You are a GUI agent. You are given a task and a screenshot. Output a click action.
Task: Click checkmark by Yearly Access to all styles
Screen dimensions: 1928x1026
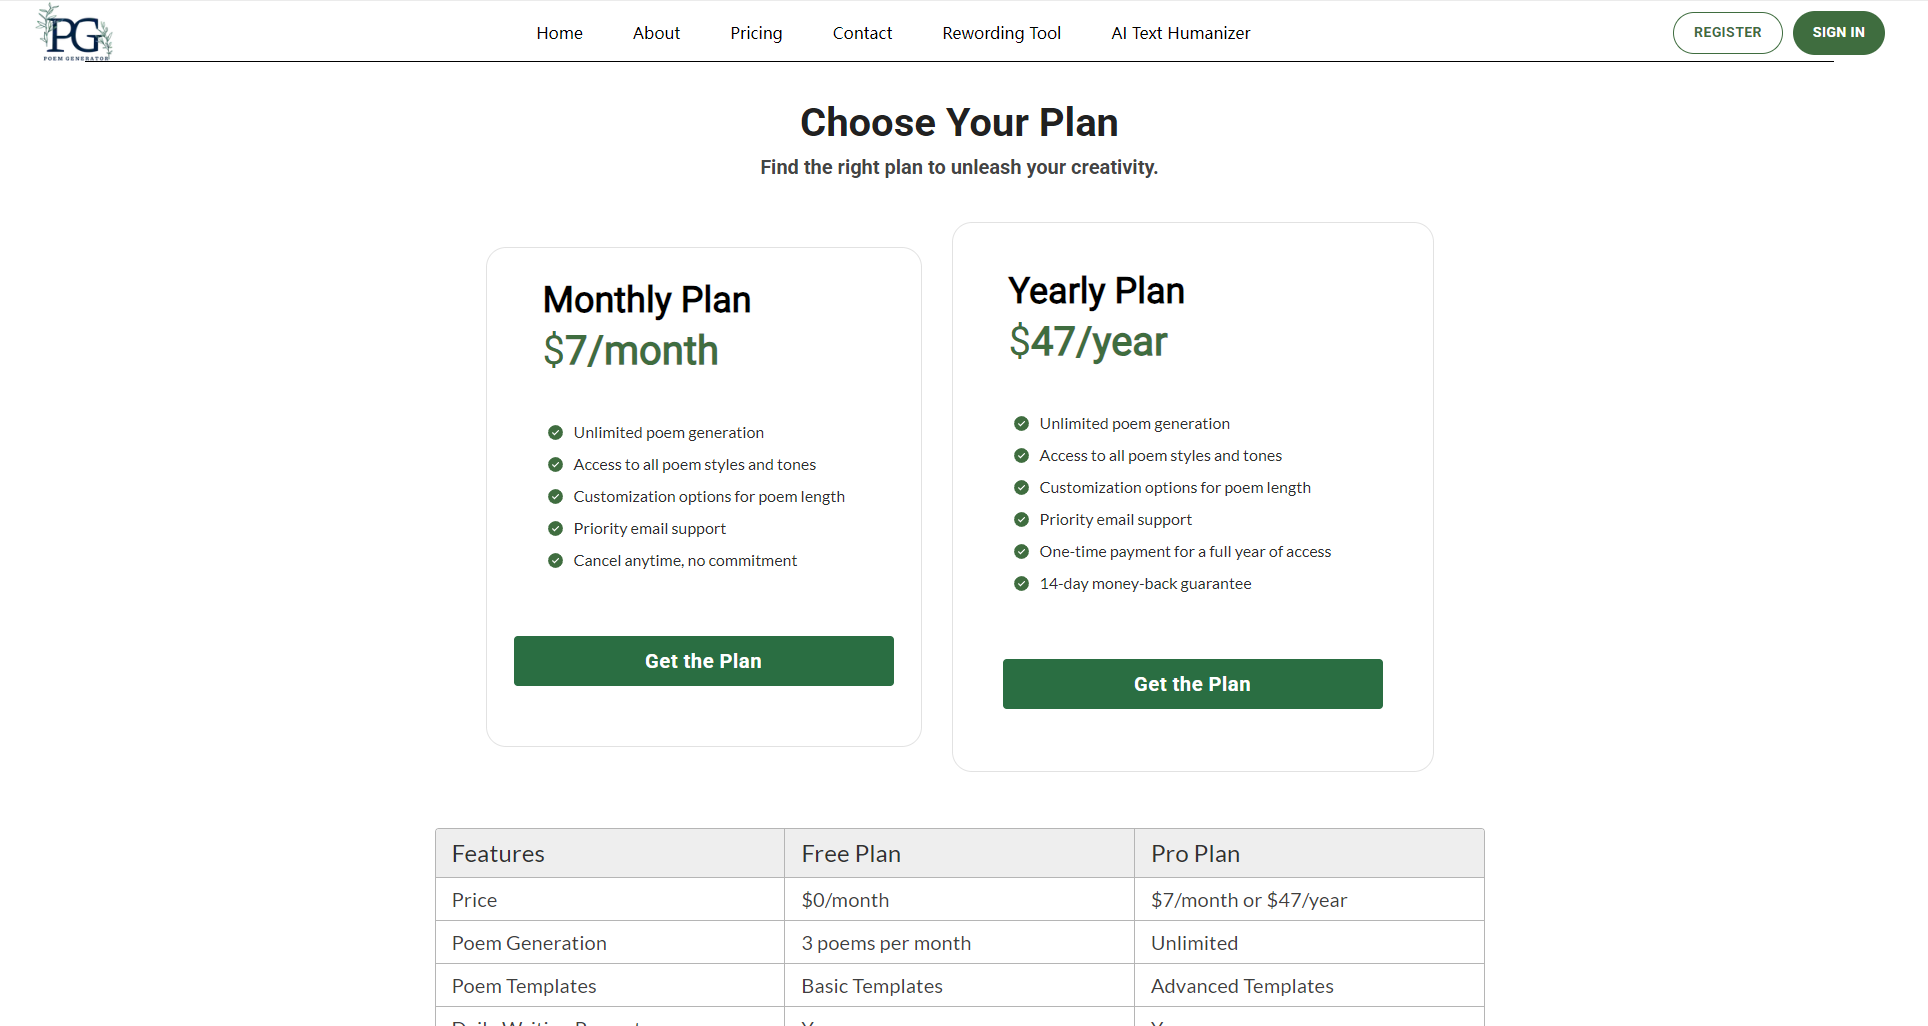[1021, 456]
